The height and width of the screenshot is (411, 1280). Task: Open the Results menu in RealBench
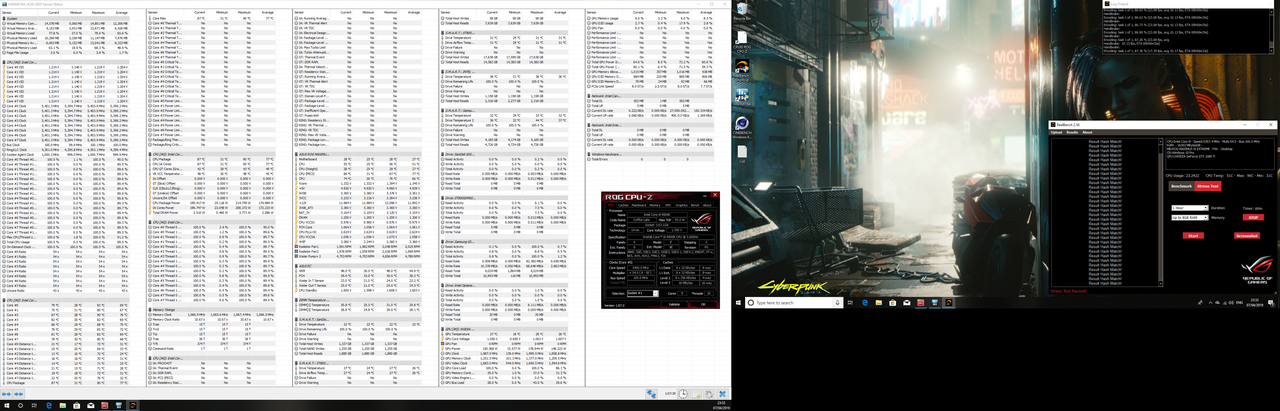[1072, 132]
